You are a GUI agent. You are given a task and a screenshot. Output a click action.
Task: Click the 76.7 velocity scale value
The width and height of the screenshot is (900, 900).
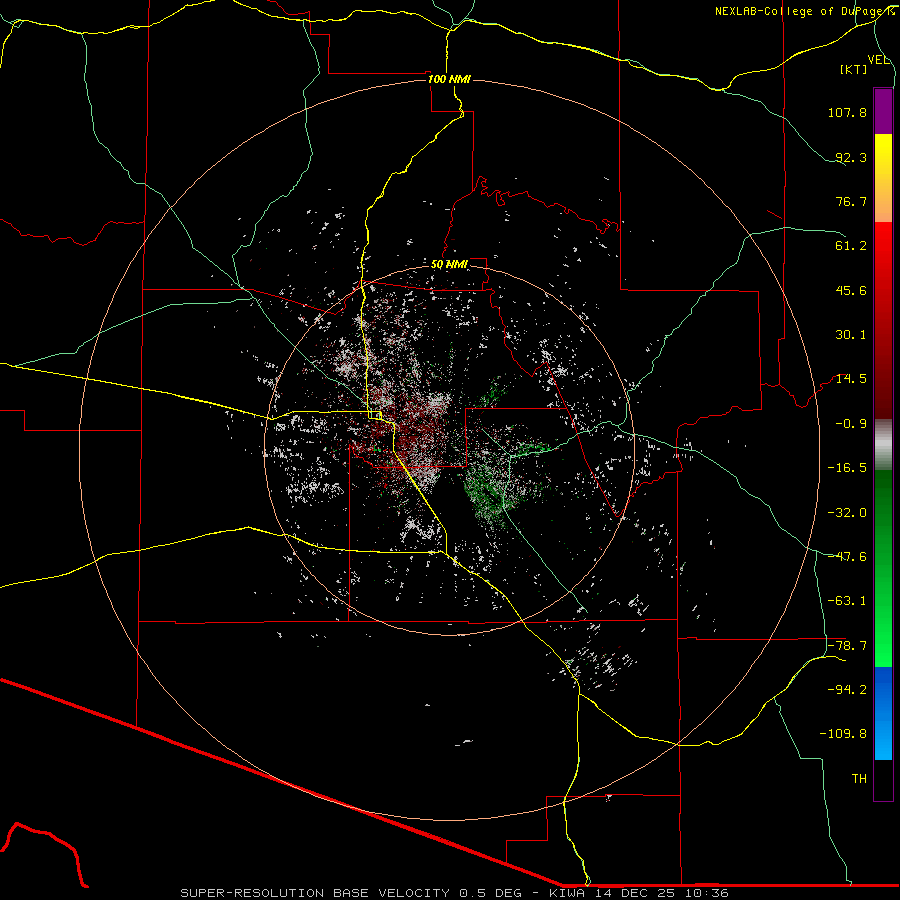tap(851, 201)
